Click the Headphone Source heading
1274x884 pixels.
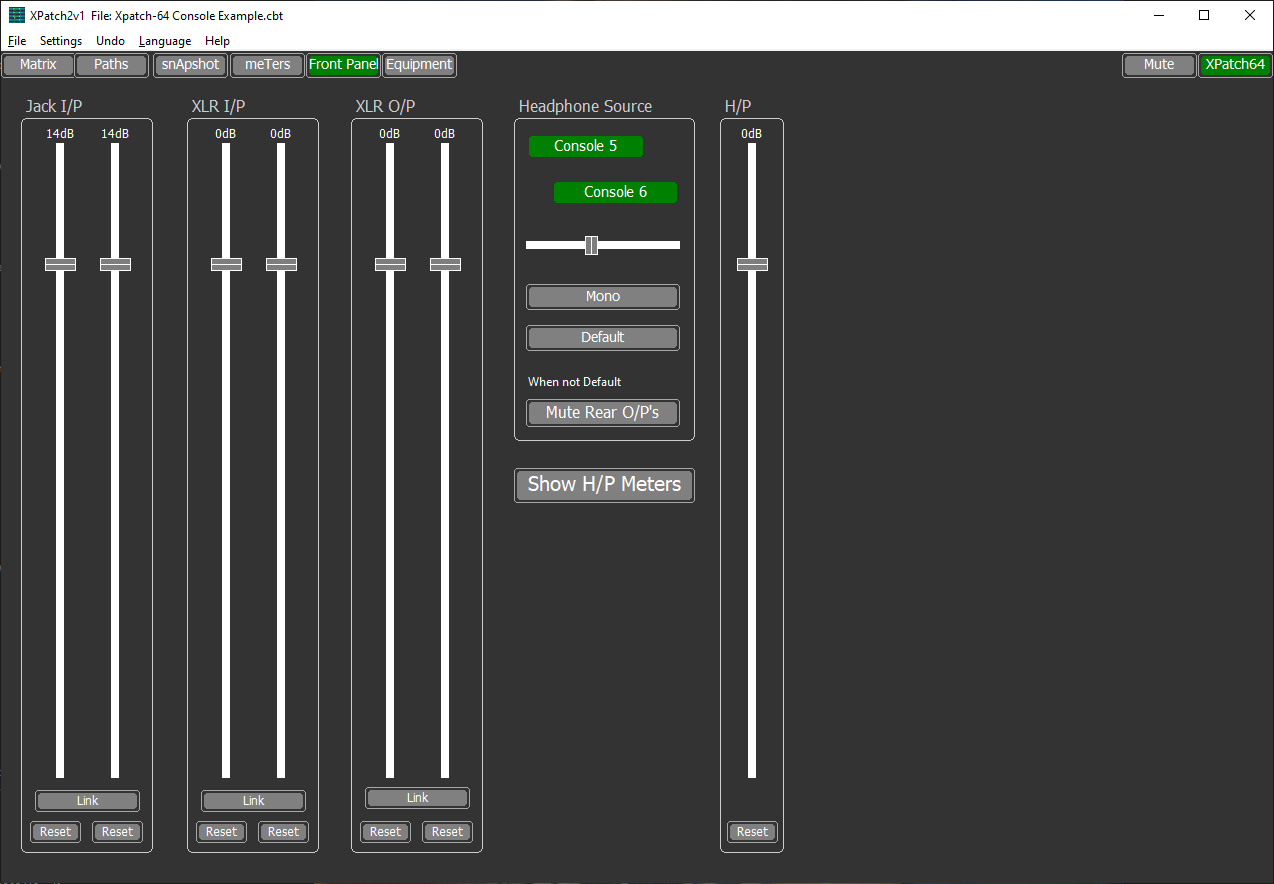pyautogui.click(x=585, y=106)
